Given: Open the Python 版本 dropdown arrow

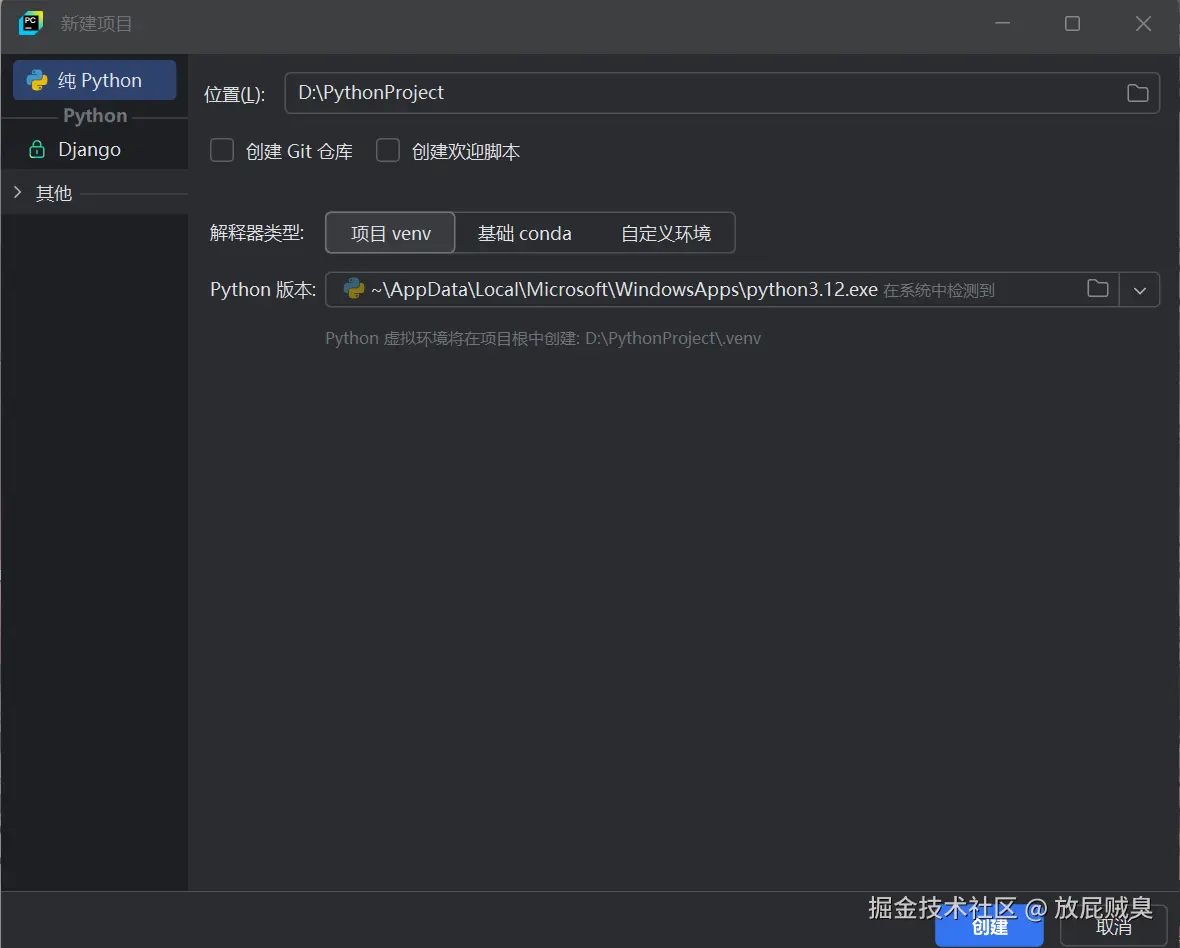Looking at the screenshot, I should tap(1139, 289).
